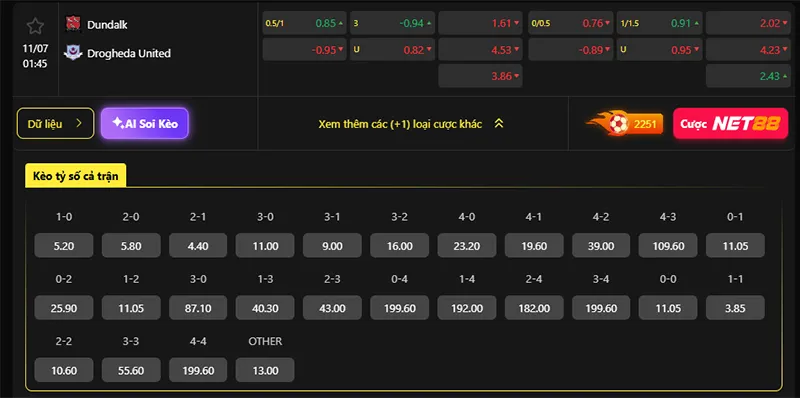Toggle the favorite star for Dundalk match

point(35,26)
